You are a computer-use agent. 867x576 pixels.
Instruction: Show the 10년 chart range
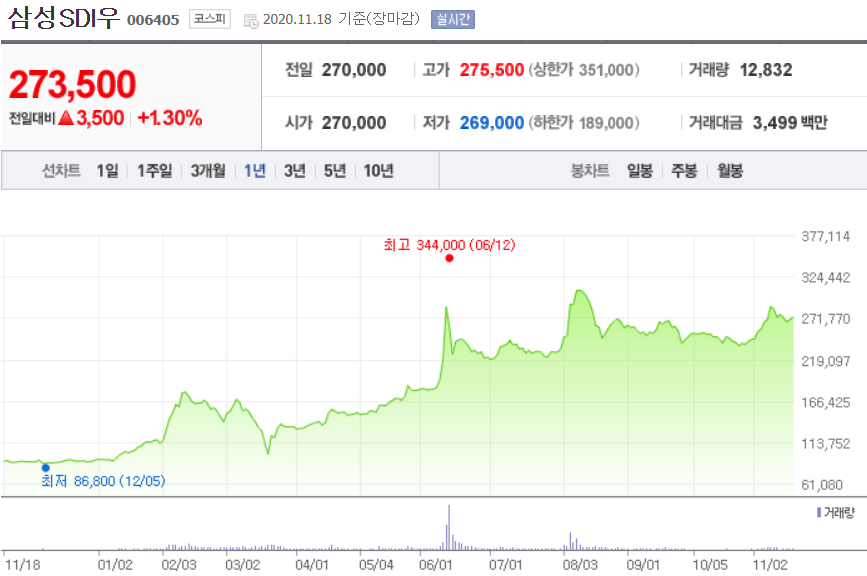pyautogui.click(x=379, y=171)
